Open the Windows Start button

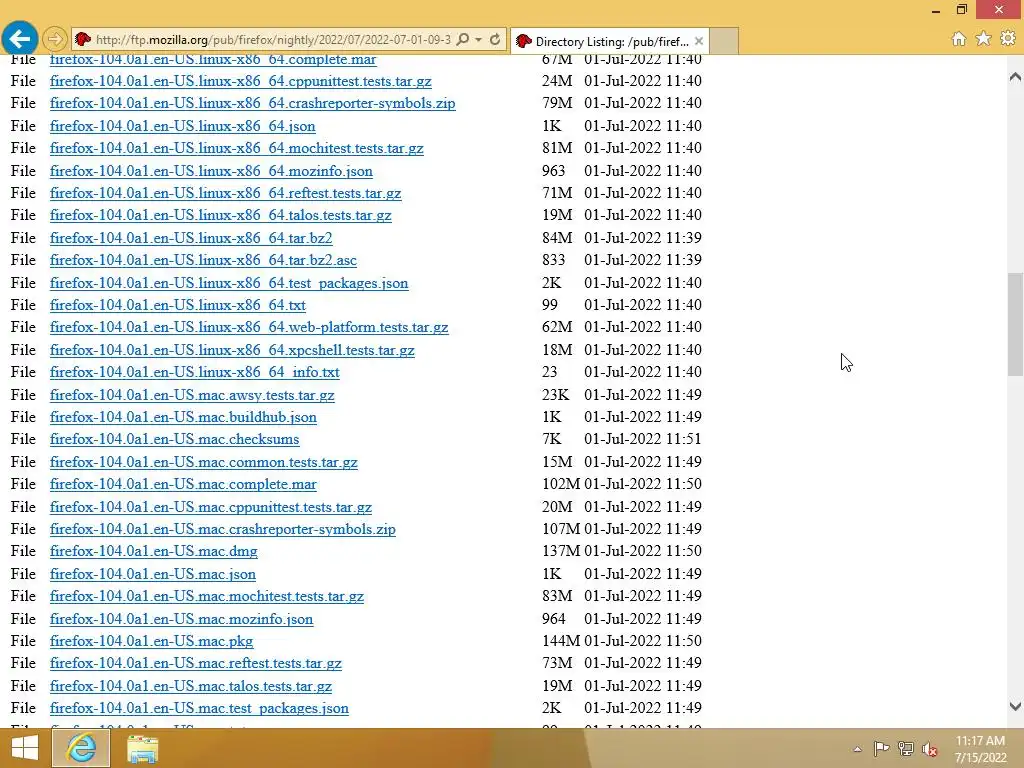point(25,748)
